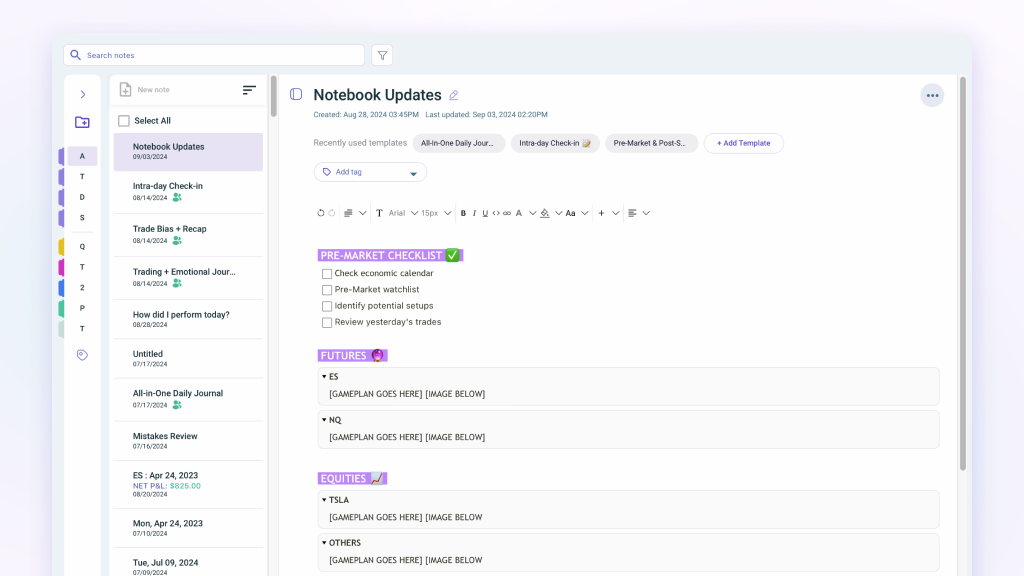Check the Select All checkbox
This screenshot has height=576, width=1024.
click(x=124, y=121)
